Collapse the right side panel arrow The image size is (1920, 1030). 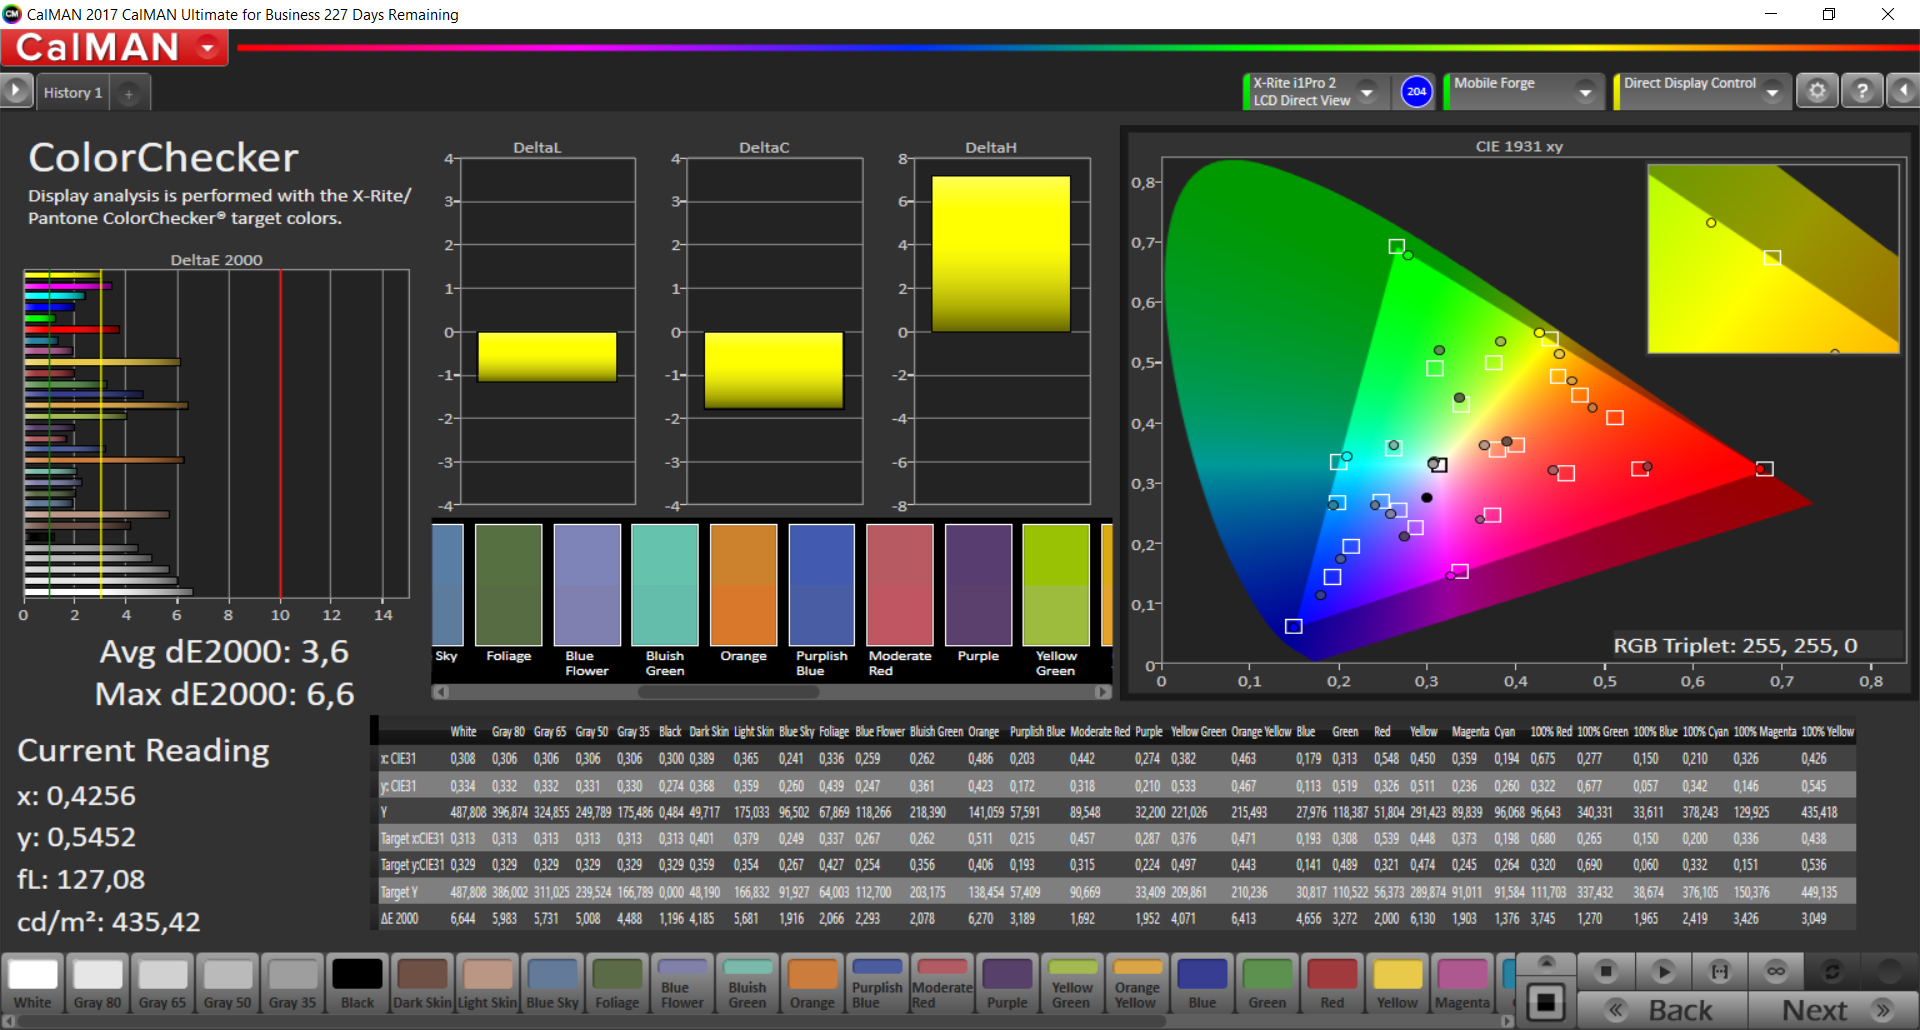click(x=1903, y=91)
